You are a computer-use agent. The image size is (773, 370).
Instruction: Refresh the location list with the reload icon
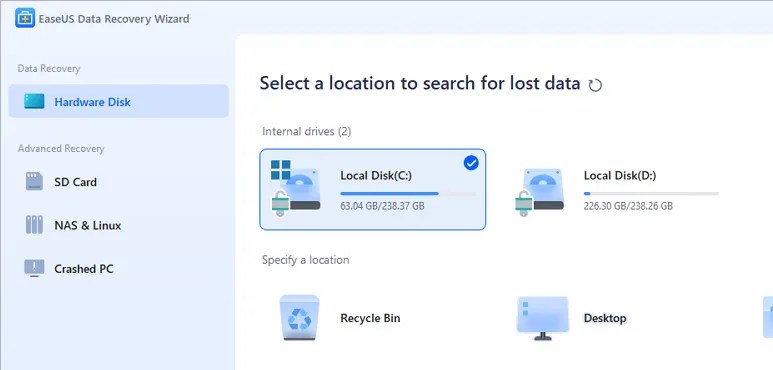click(595, 85)
